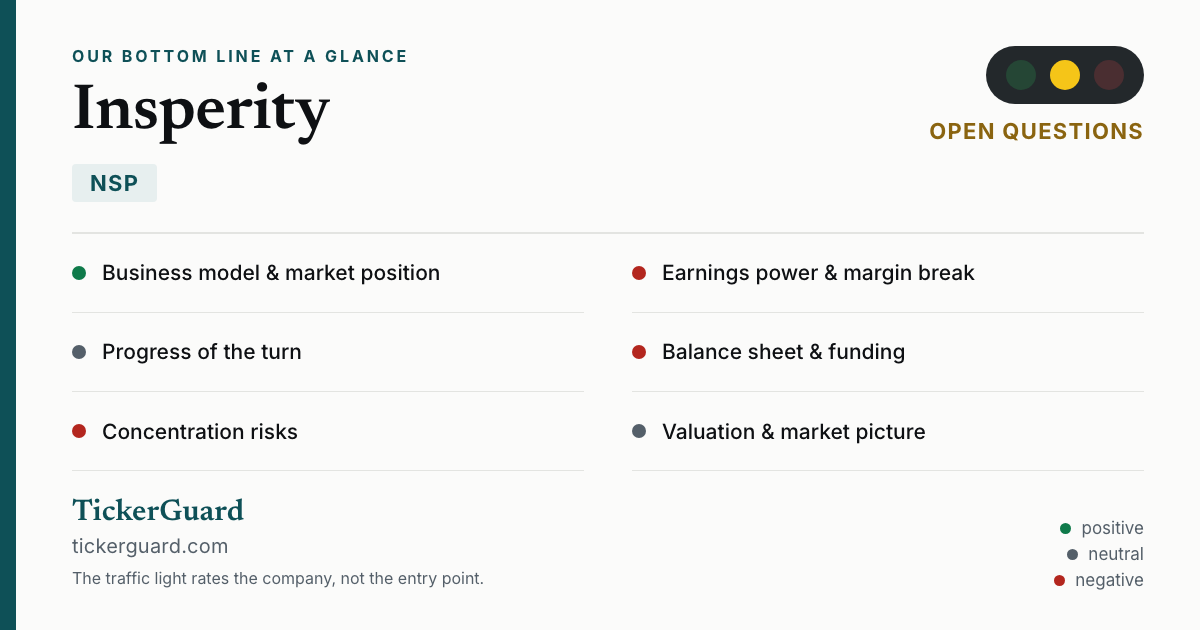The image size is (1200, 630).
Task: Click gray dot beside Progress of the turn
Action: tap(79, 352)
